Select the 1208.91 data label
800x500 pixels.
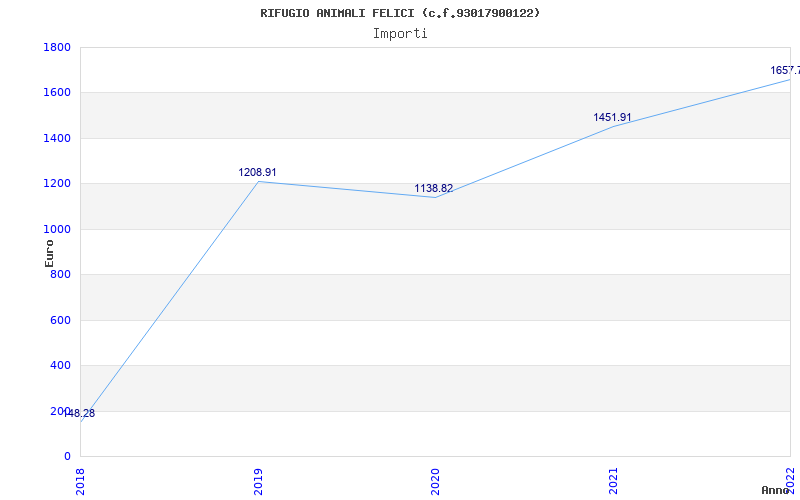pos(257,172)
